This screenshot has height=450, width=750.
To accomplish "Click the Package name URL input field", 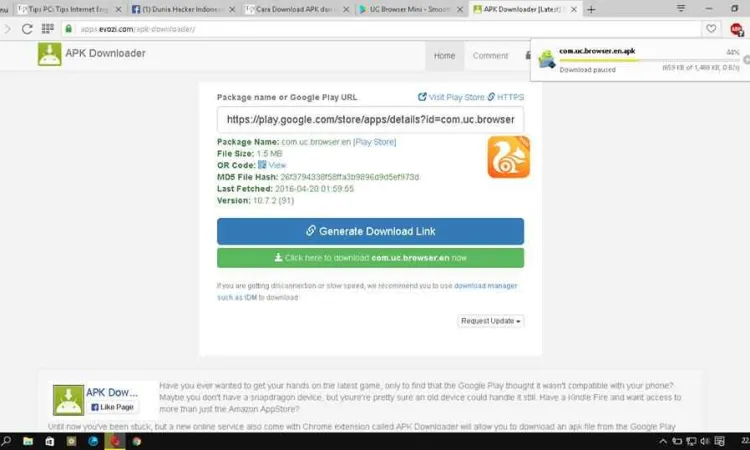I will coord(370,120).
